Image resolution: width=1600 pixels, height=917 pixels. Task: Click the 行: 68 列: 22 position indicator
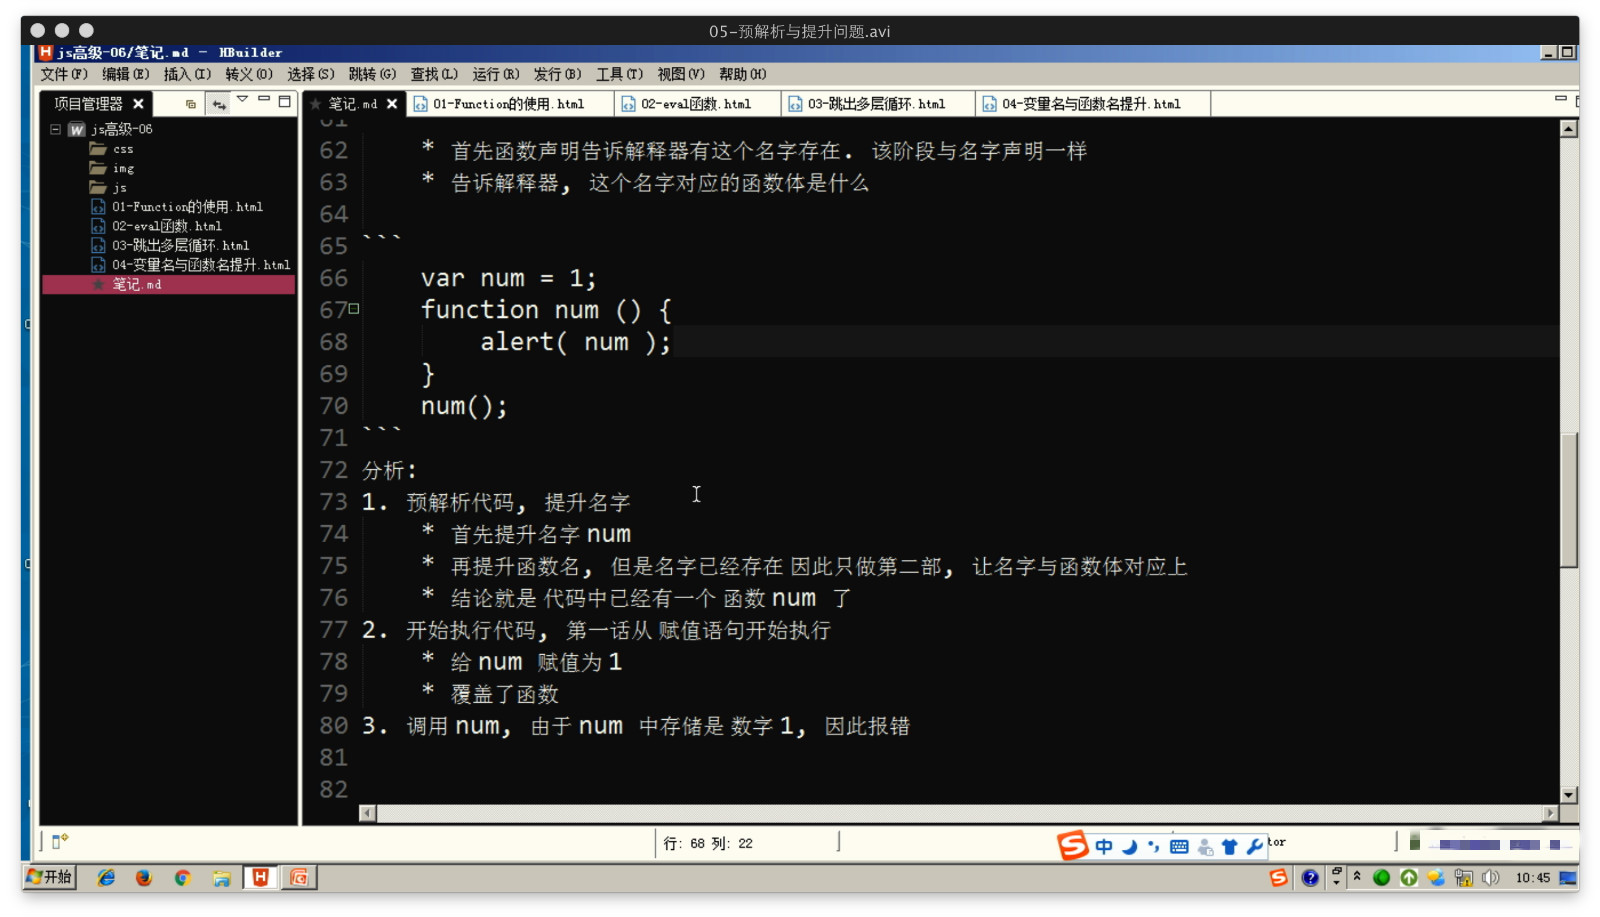point(708,843)
